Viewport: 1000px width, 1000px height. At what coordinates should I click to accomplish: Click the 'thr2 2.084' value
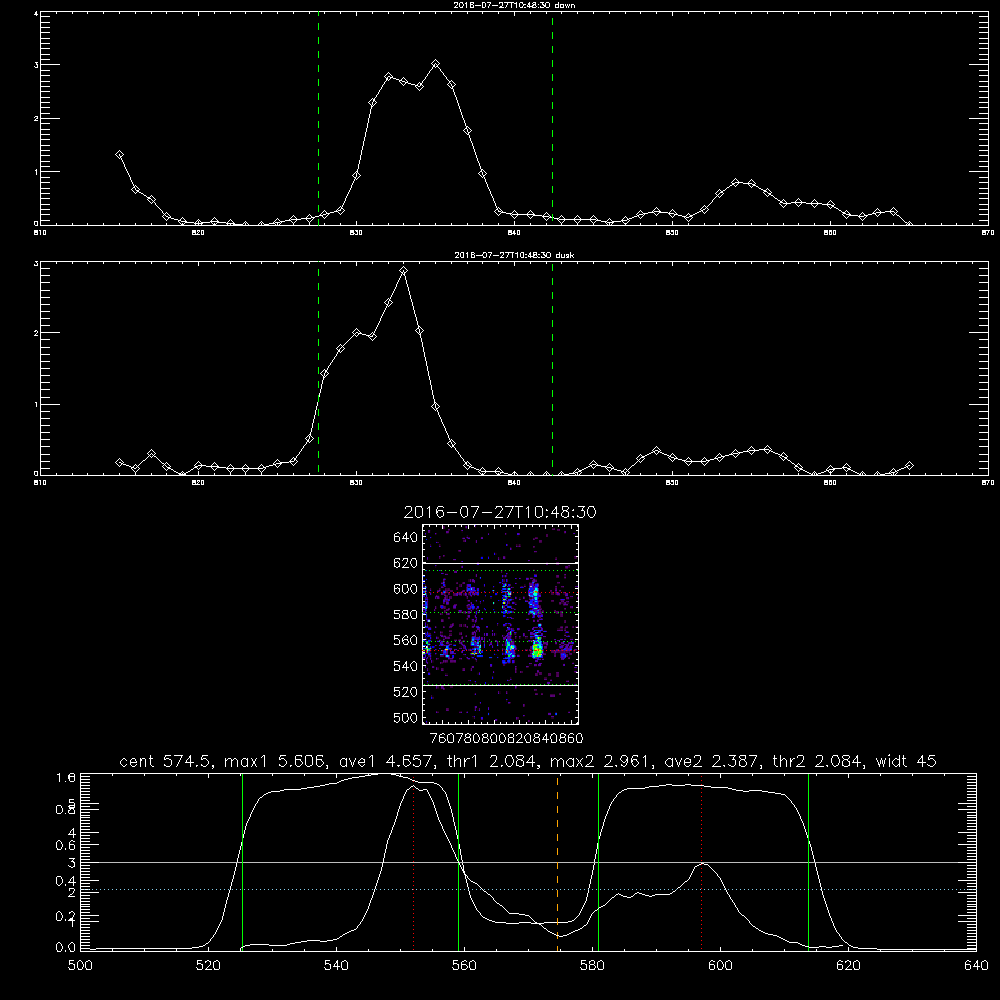coord(818,761)
